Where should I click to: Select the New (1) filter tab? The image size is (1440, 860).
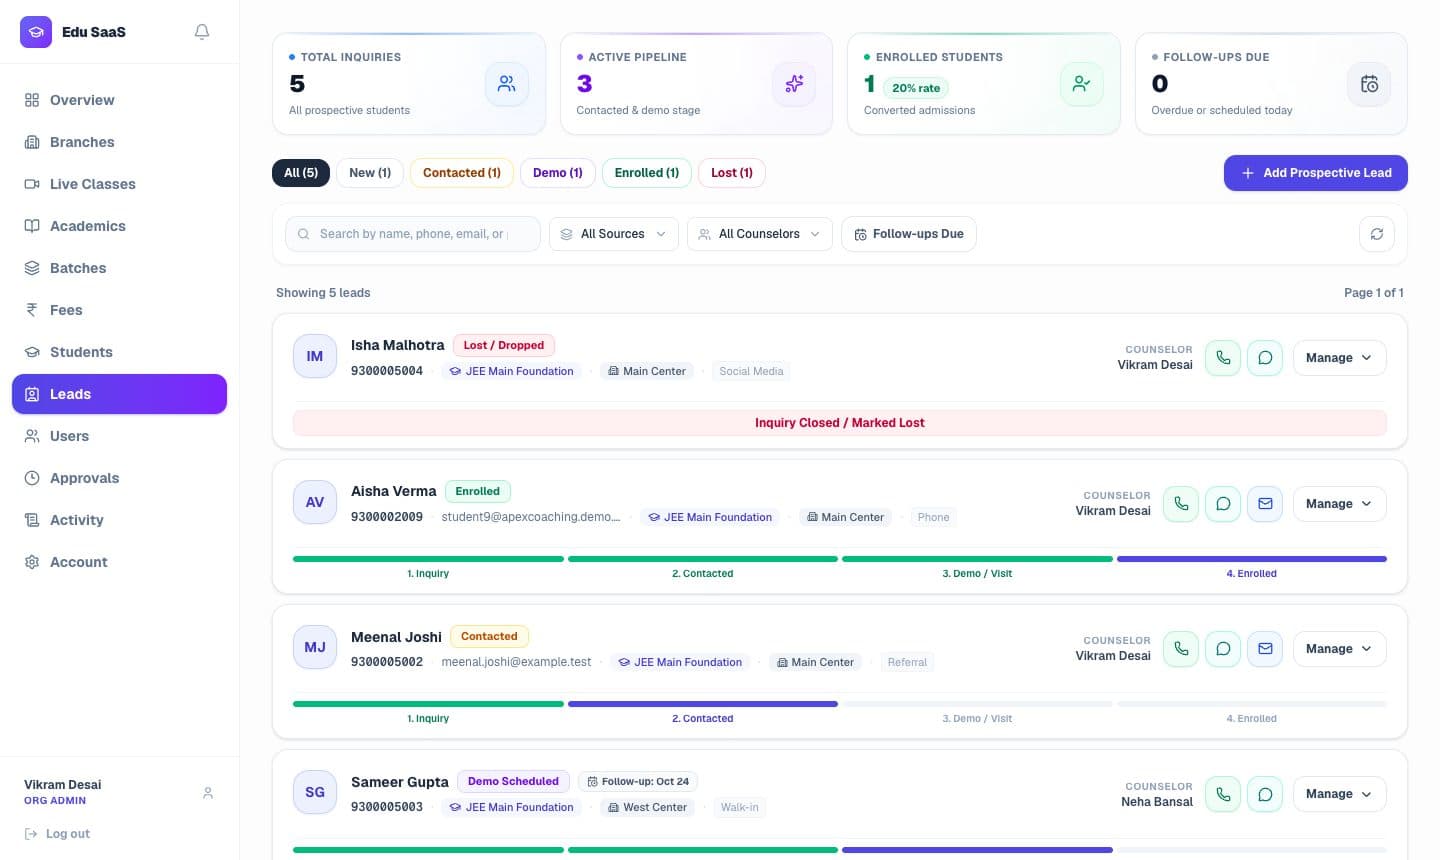point(370,173)
